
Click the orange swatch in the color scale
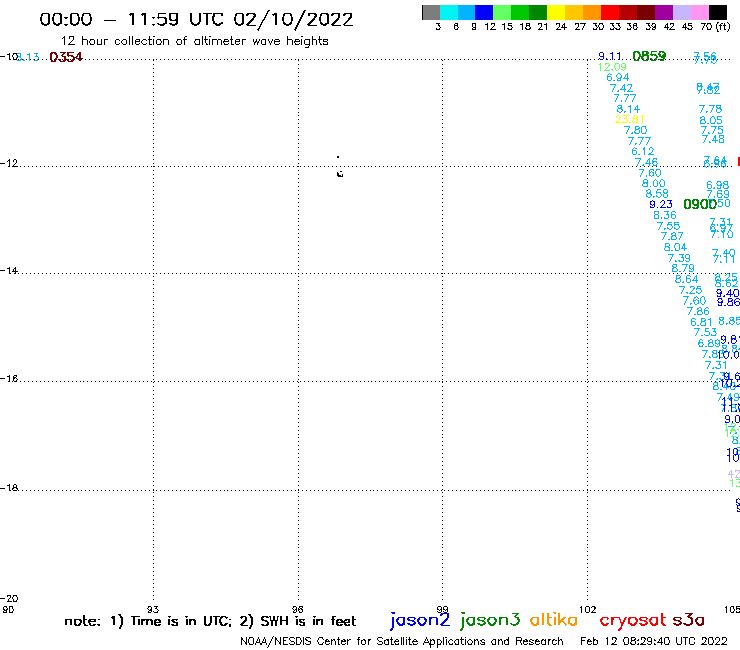(x=592, y=12)
